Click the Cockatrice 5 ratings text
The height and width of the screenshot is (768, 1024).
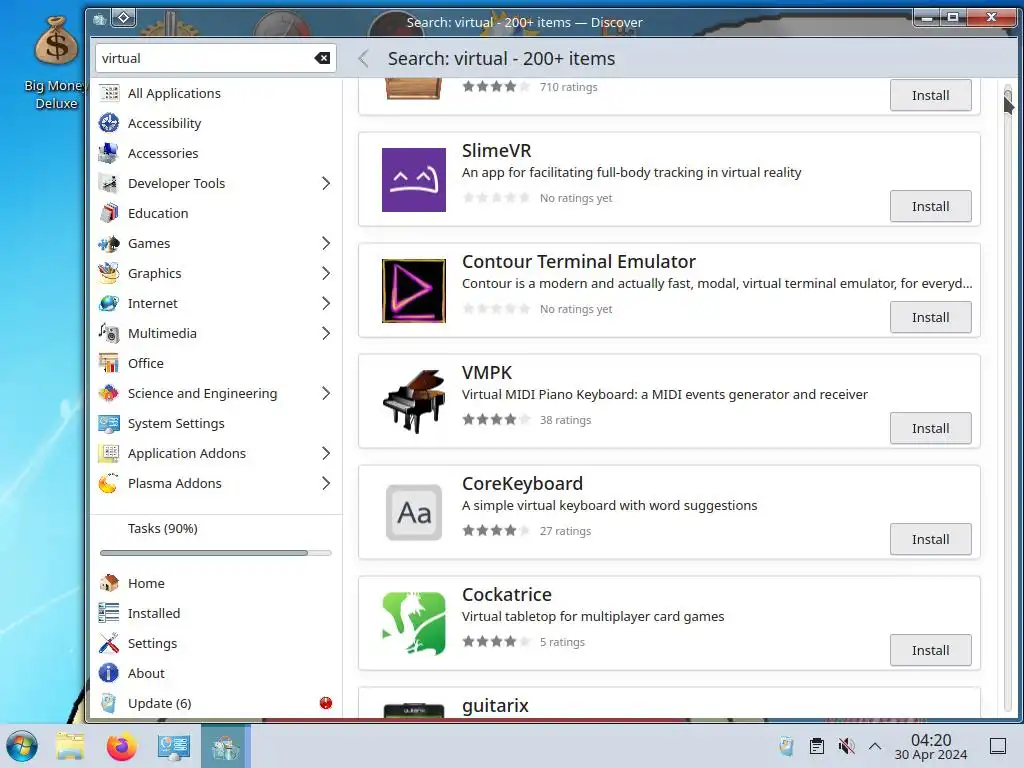[x=562, y=642]
